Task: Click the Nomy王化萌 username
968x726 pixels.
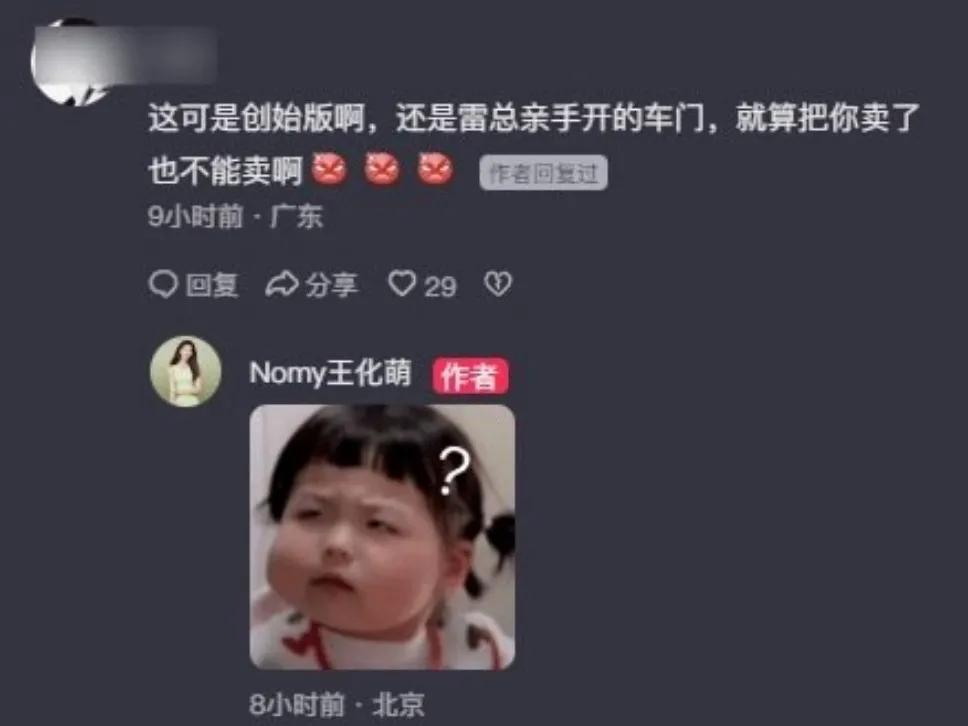Action: pyautogui.click(x=330, y=373)
